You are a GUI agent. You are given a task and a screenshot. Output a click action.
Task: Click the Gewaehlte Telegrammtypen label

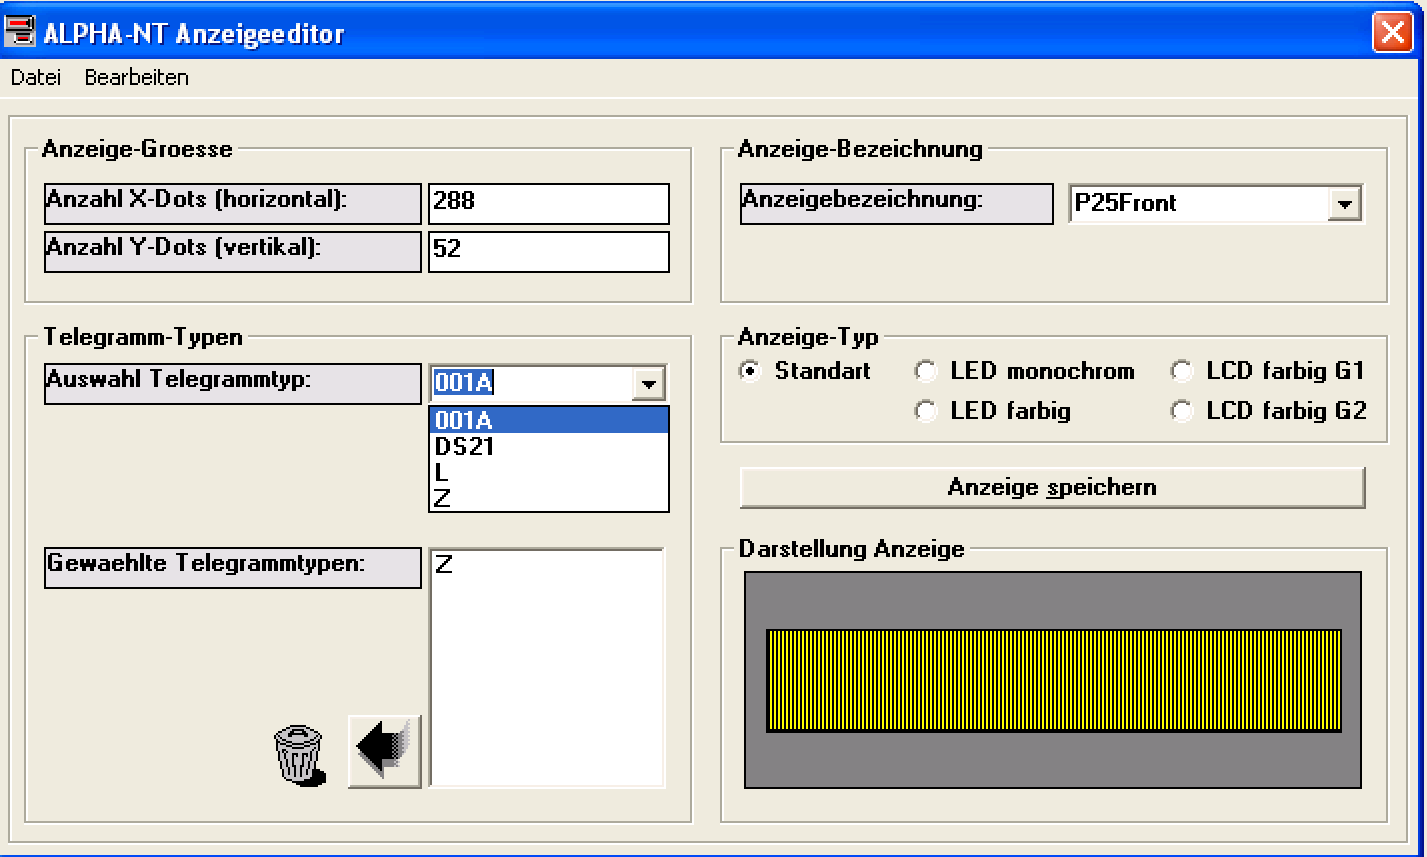coord(233,567)
